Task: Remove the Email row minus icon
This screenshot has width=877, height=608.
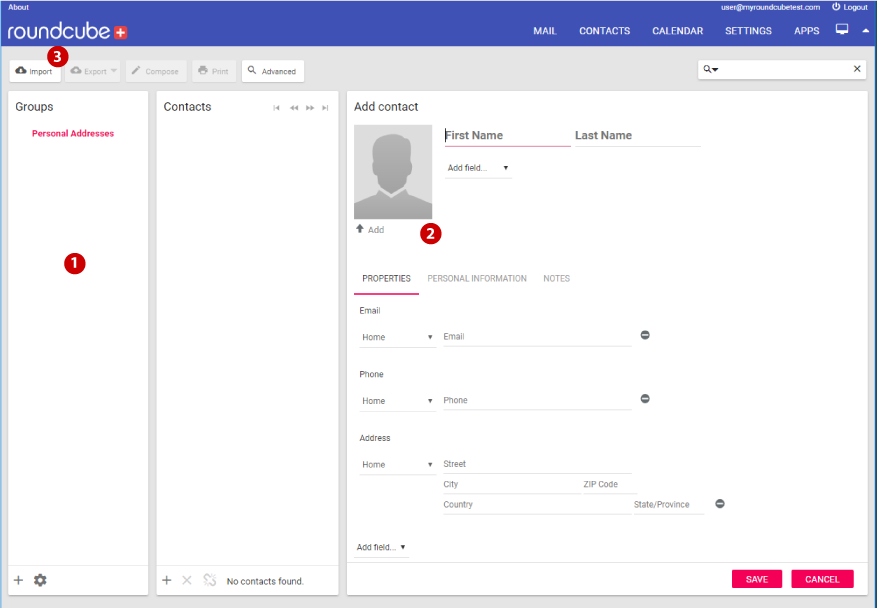Action: (x=645, y=335)
